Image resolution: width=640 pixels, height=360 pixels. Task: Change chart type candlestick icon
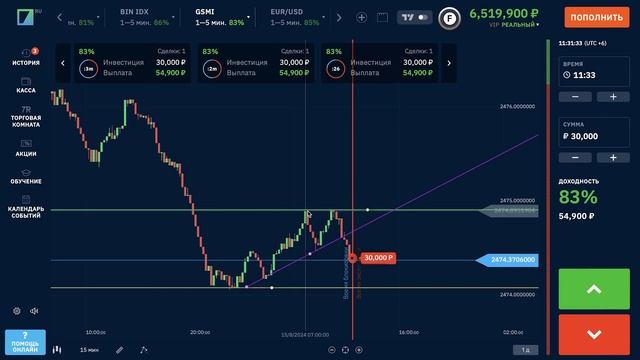pyautogui.click(x=57, y=350)
